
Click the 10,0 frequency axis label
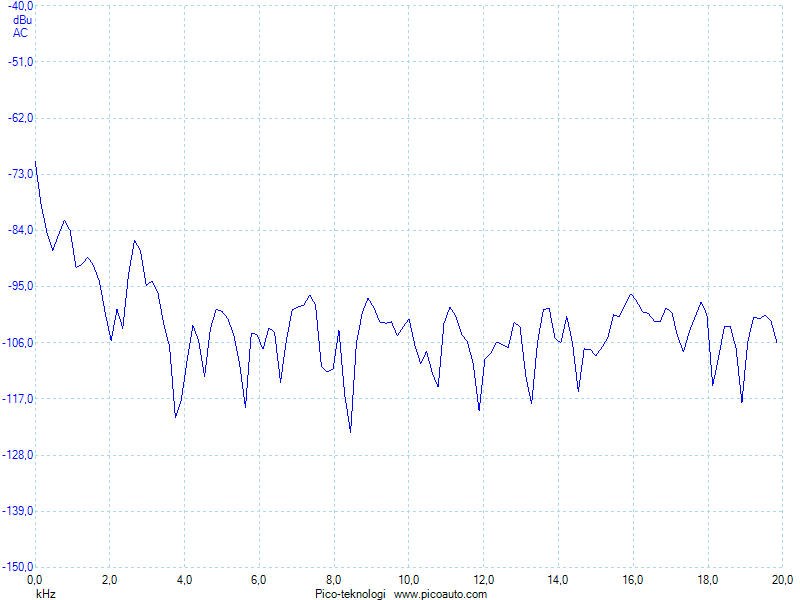(409, 580)
